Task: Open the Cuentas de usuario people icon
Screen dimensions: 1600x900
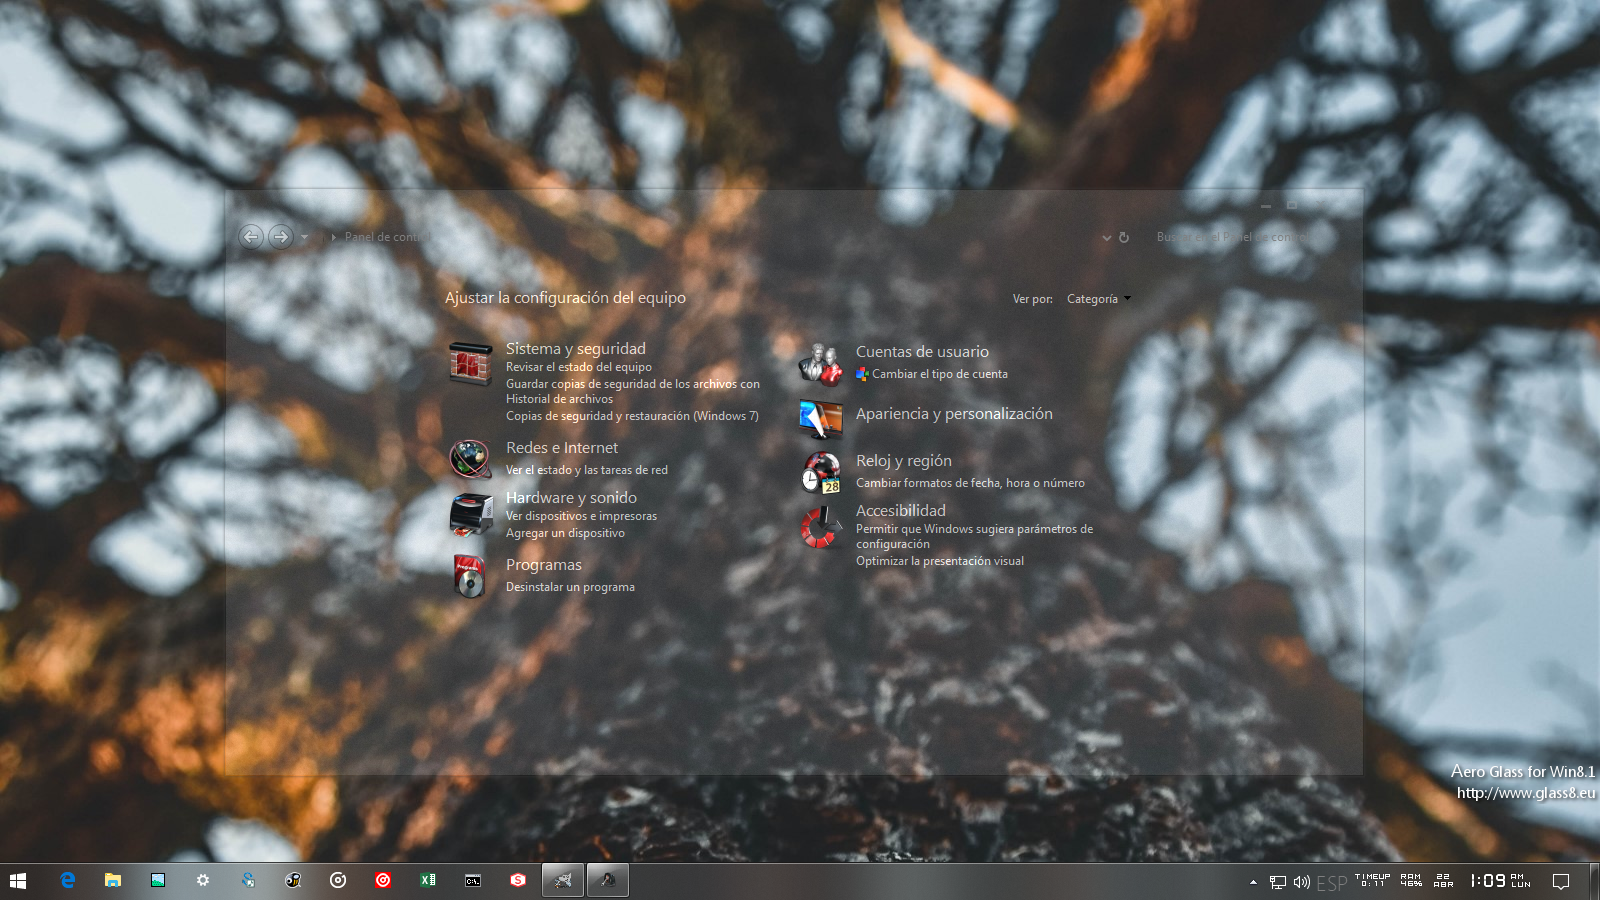Action: coord(820,364)
